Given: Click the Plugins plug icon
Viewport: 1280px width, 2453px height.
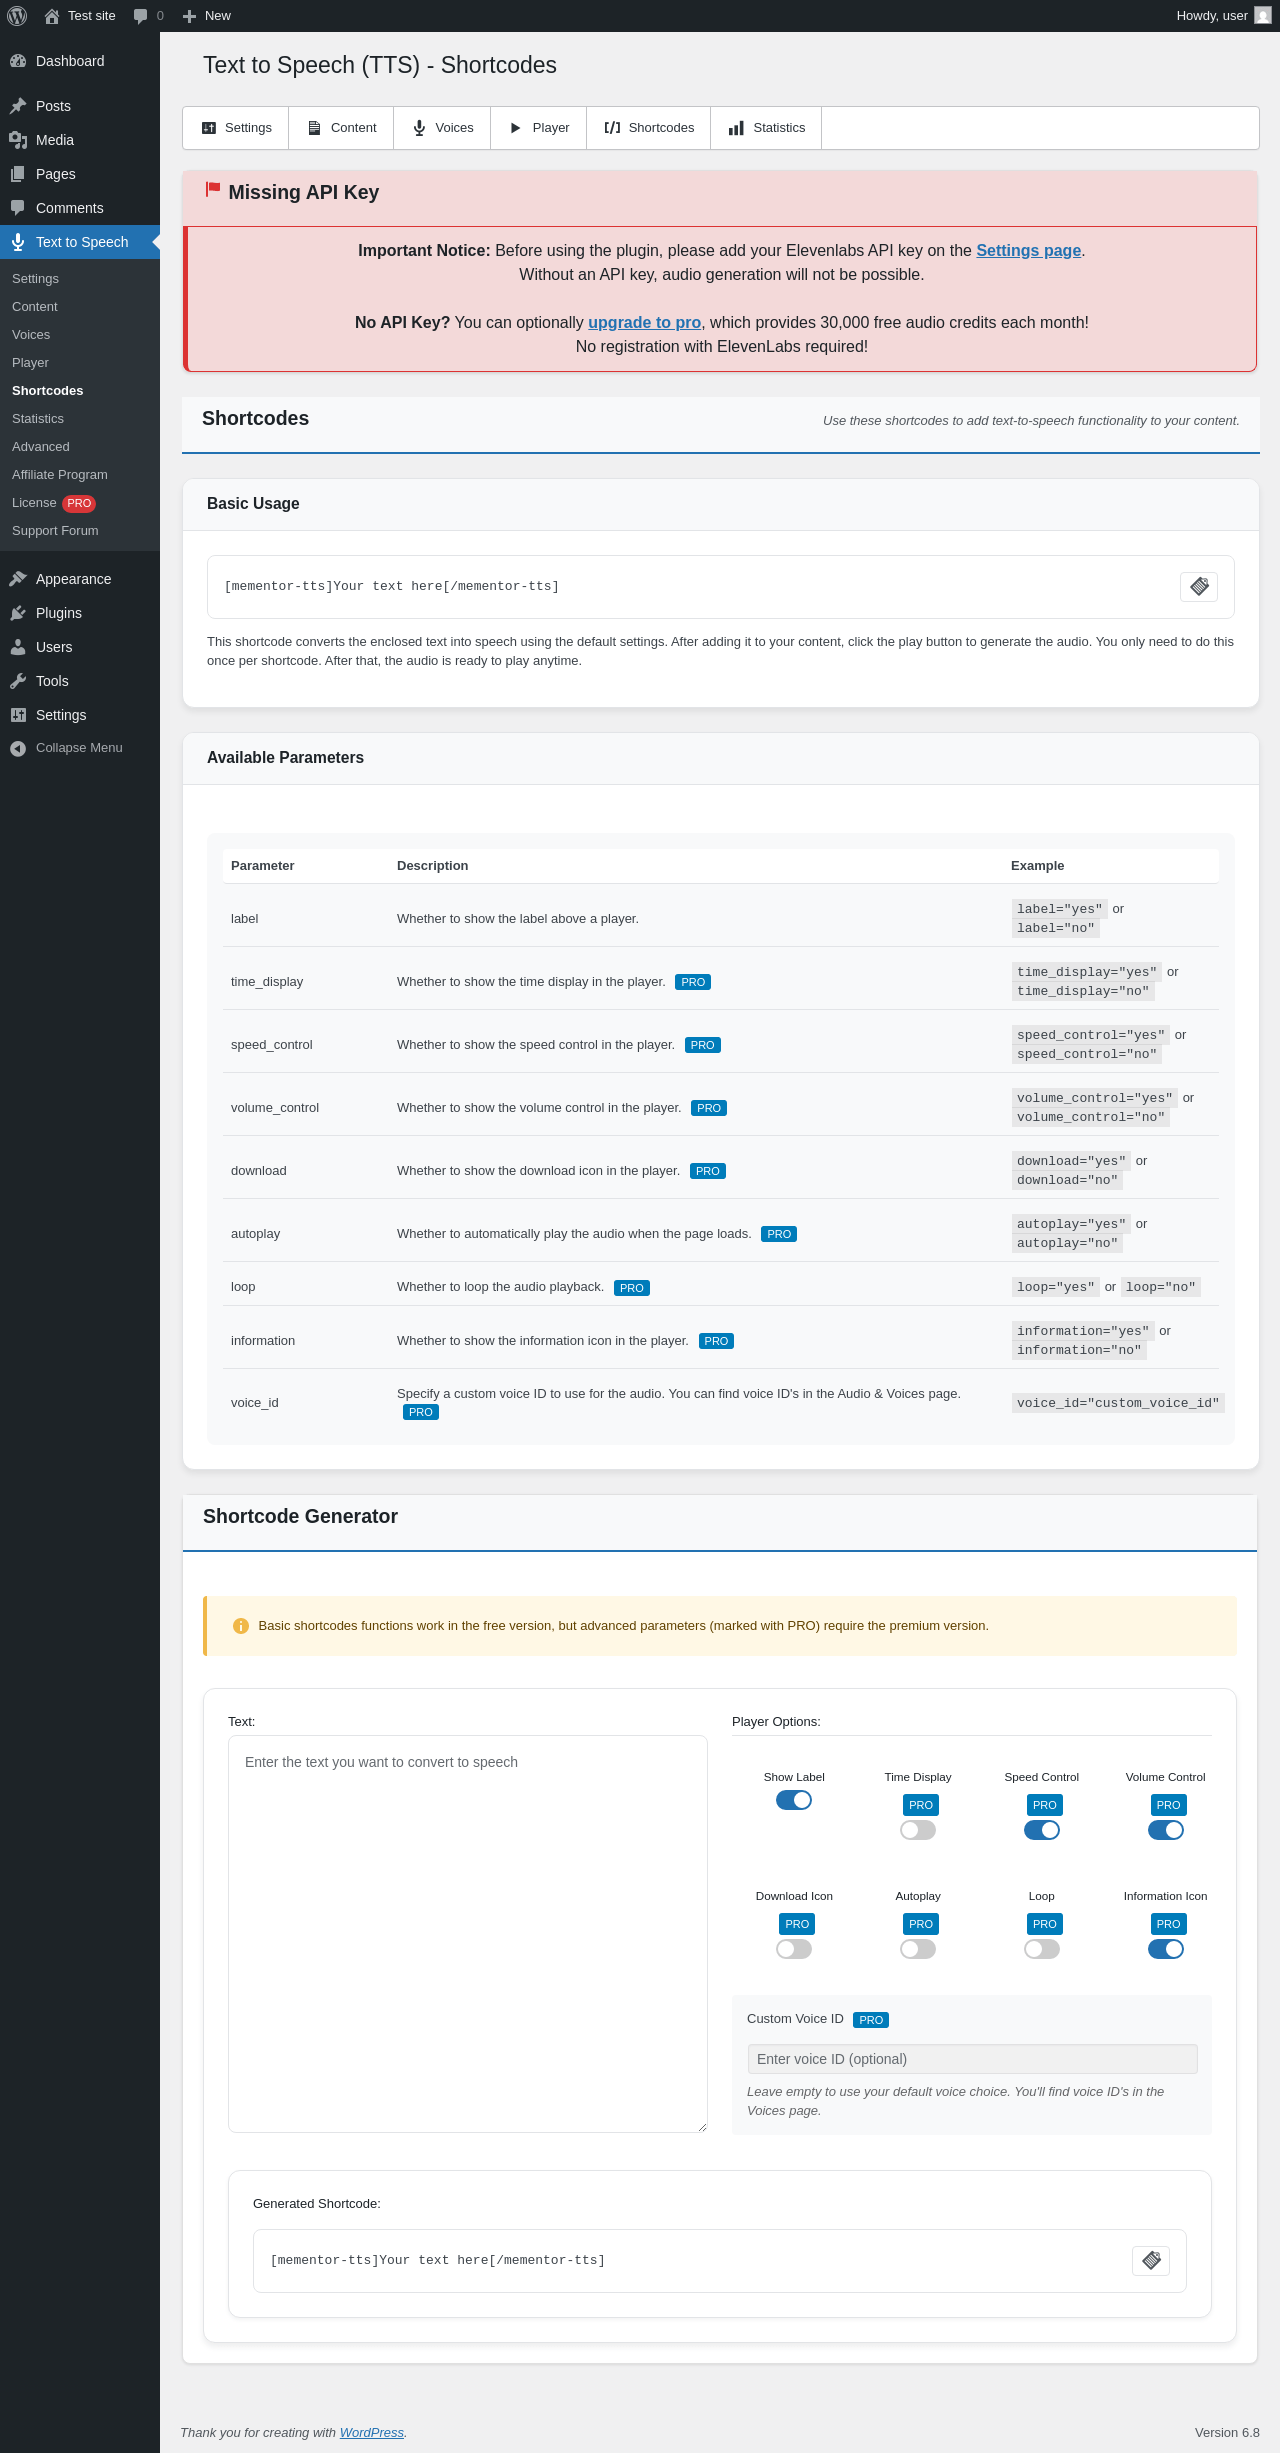Looking at the screenshot, I should (18, 613).
